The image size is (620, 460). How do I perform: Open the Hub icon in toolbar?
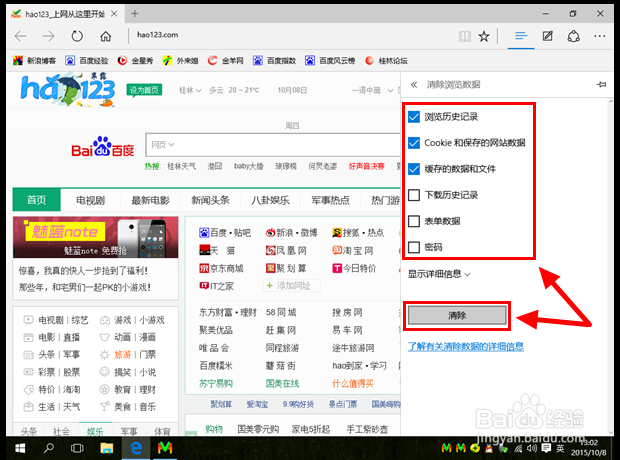pyautogui.click(x=521, y=36)
